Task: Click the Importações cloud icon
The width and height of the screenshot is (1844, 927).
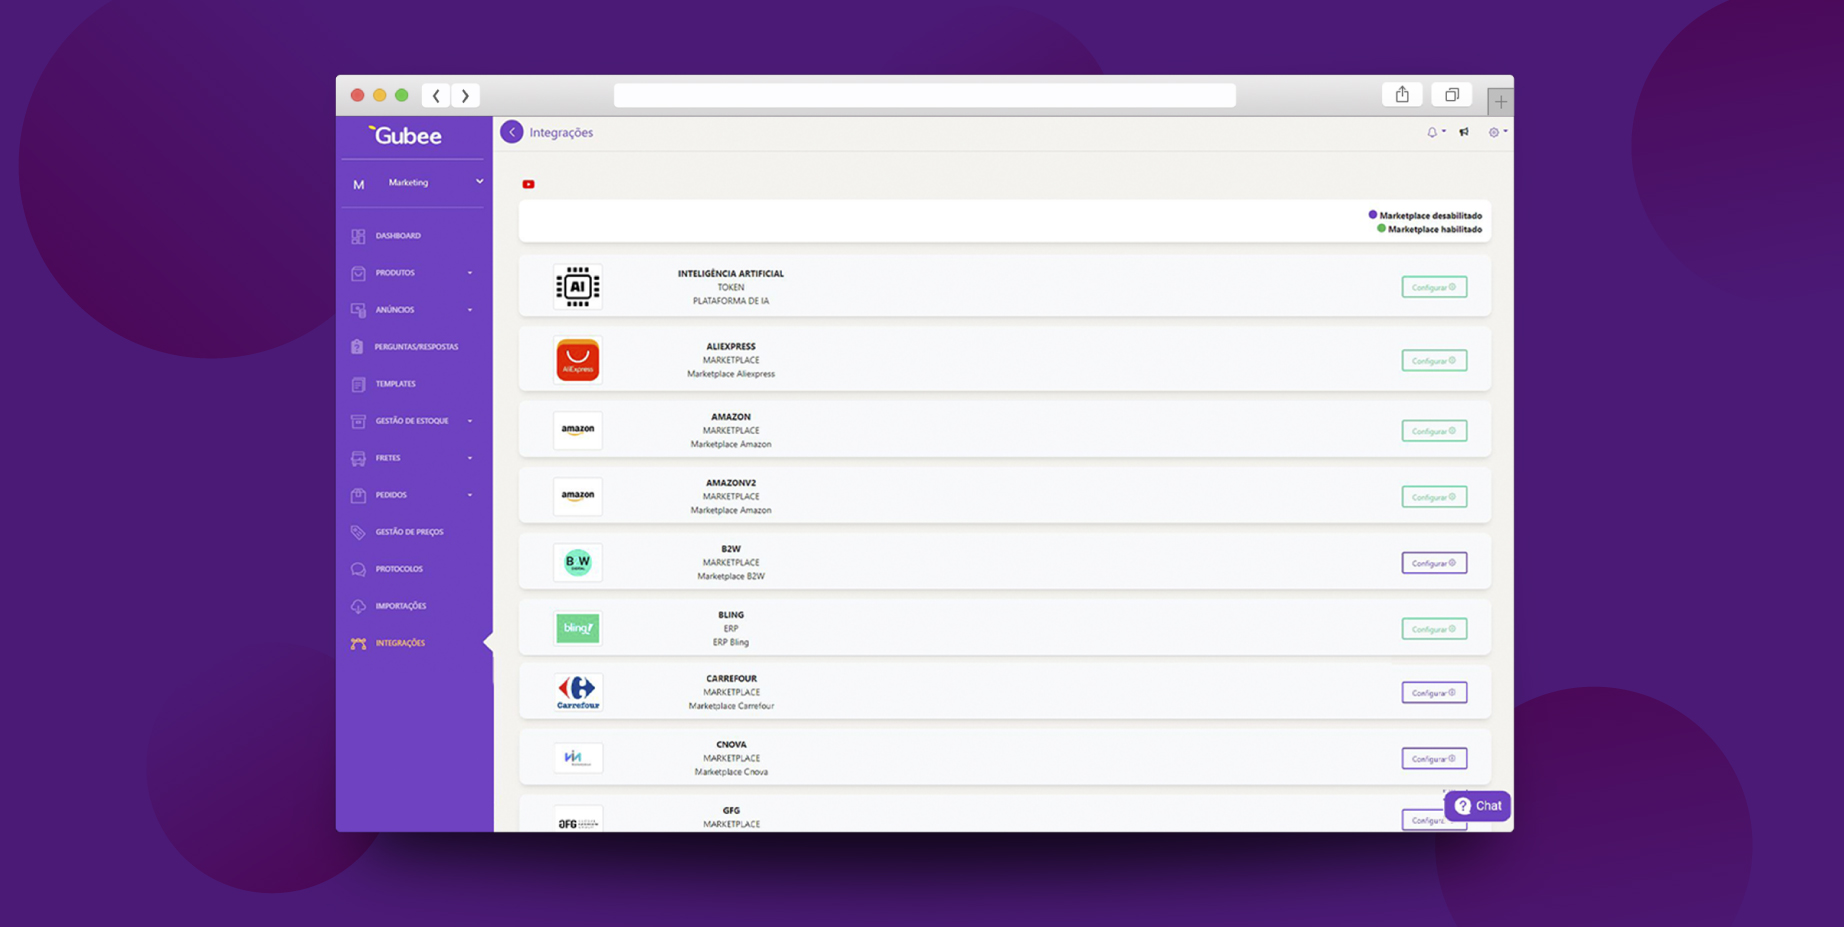Action: pos(358,606)
